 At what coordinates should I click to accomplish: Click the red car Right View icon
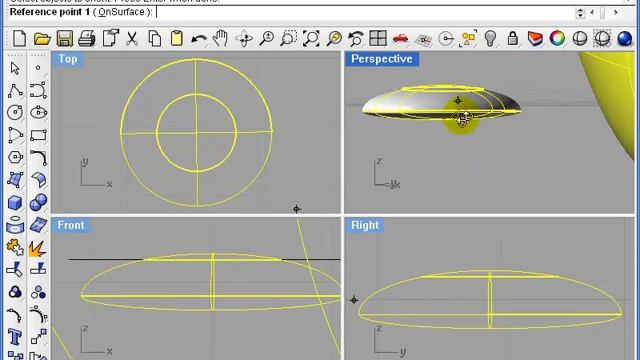400,39
